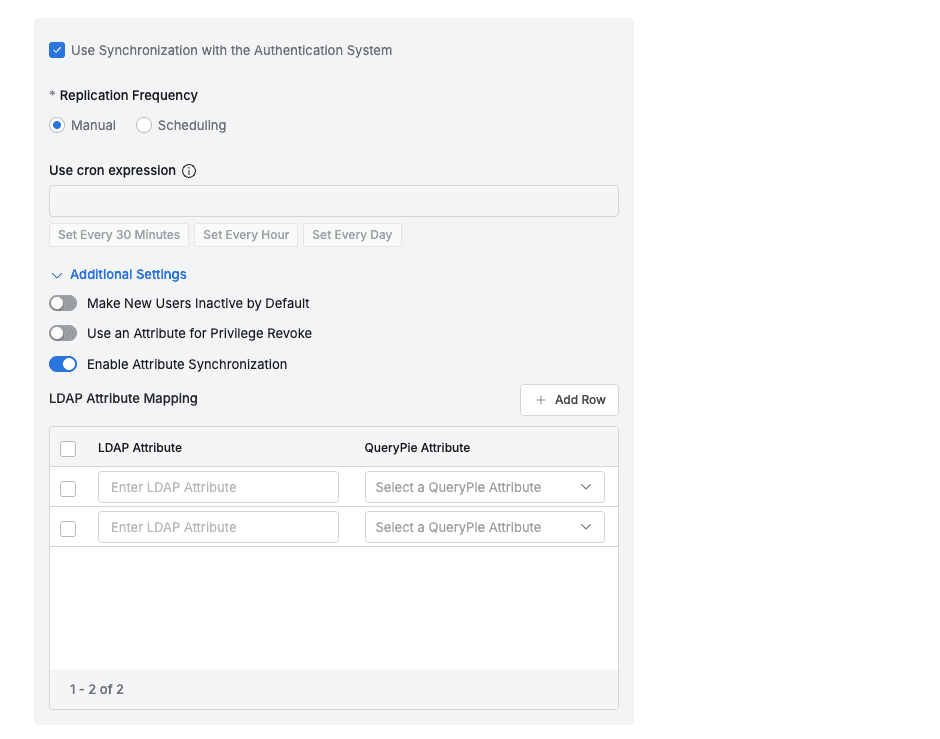Click the plus icon on Add Row
This screenshot has width=940, height=739.
541,400
